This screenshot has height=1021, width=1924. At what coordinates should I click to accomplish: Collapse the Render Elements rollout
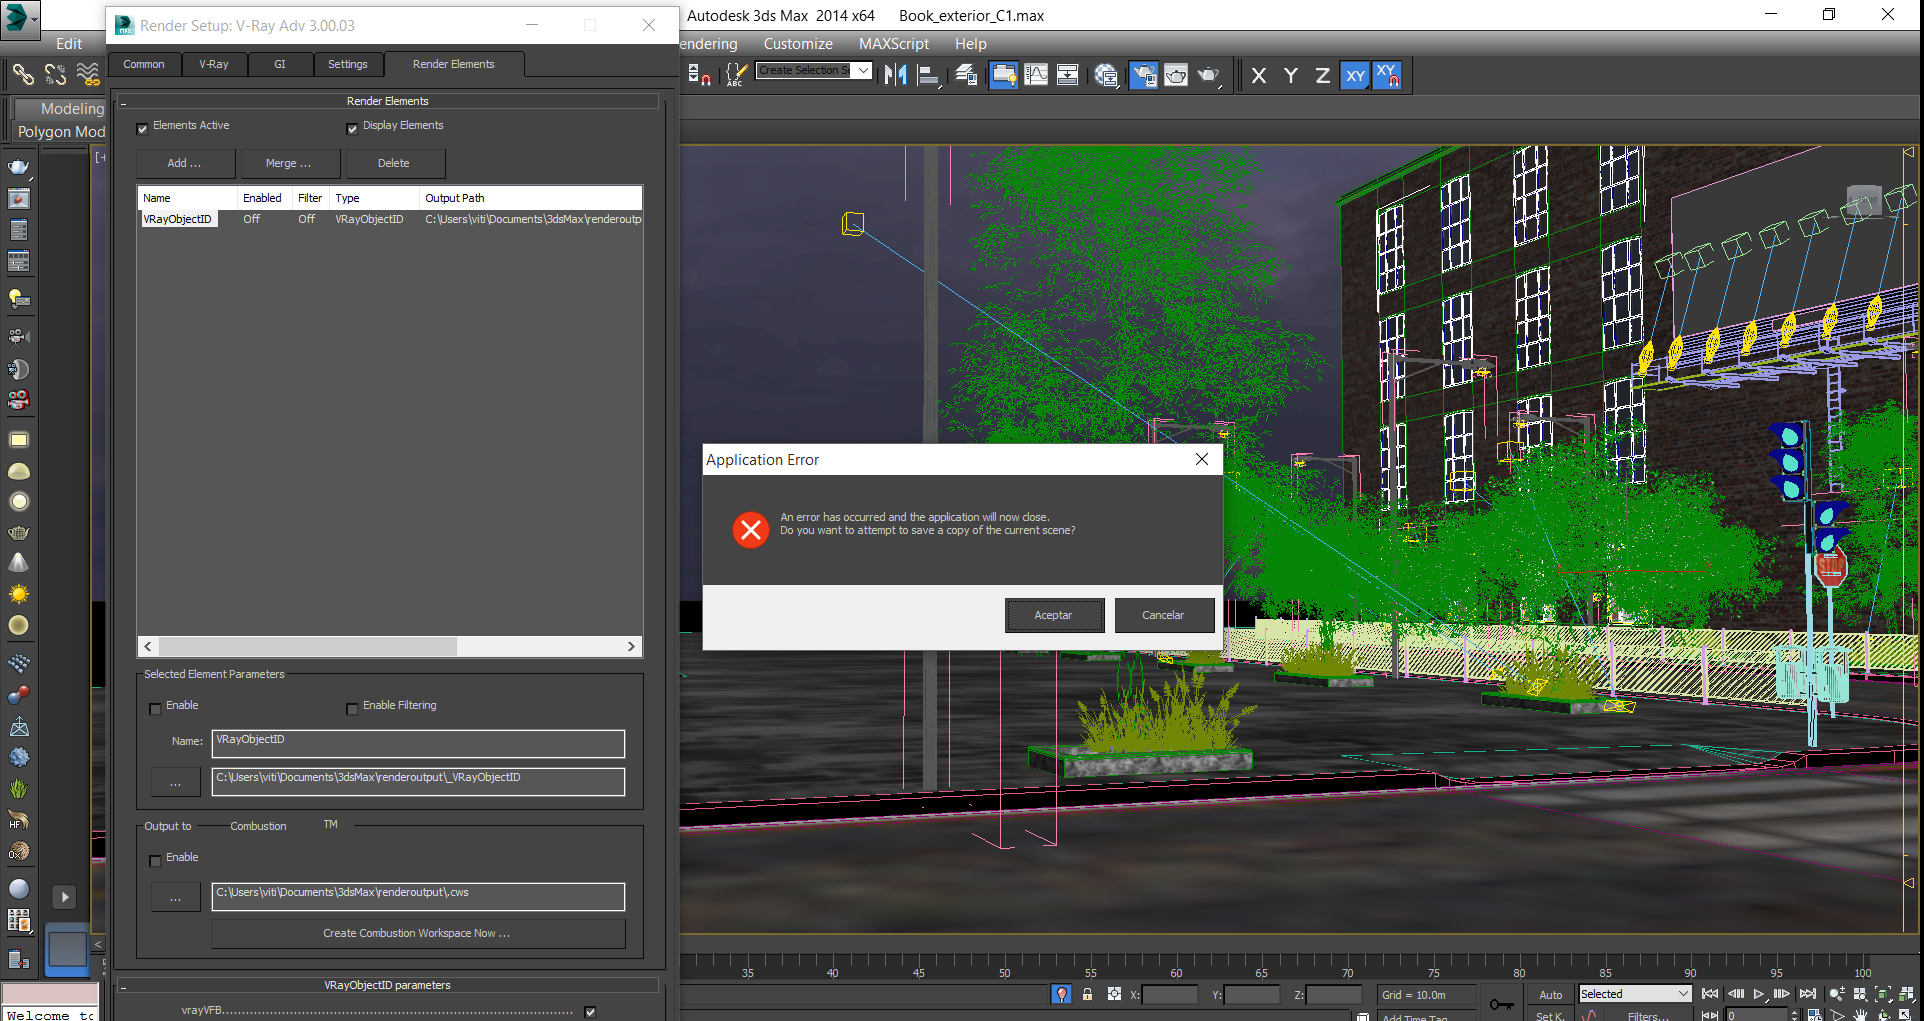coord(387,101)
